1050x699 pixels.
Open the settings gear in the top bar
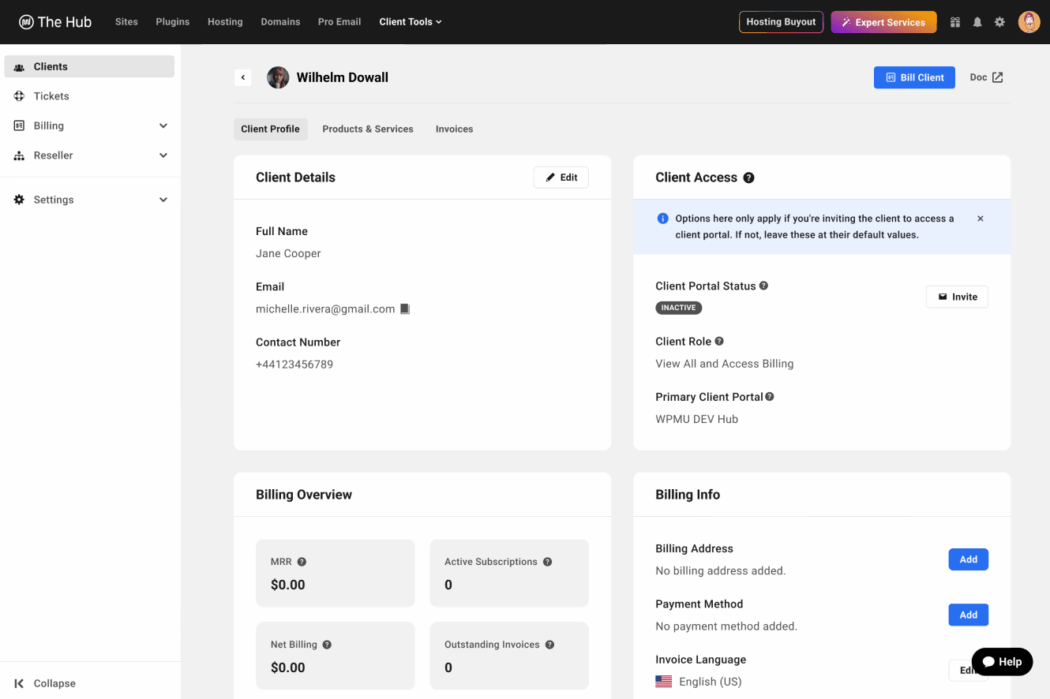(999, 21)
